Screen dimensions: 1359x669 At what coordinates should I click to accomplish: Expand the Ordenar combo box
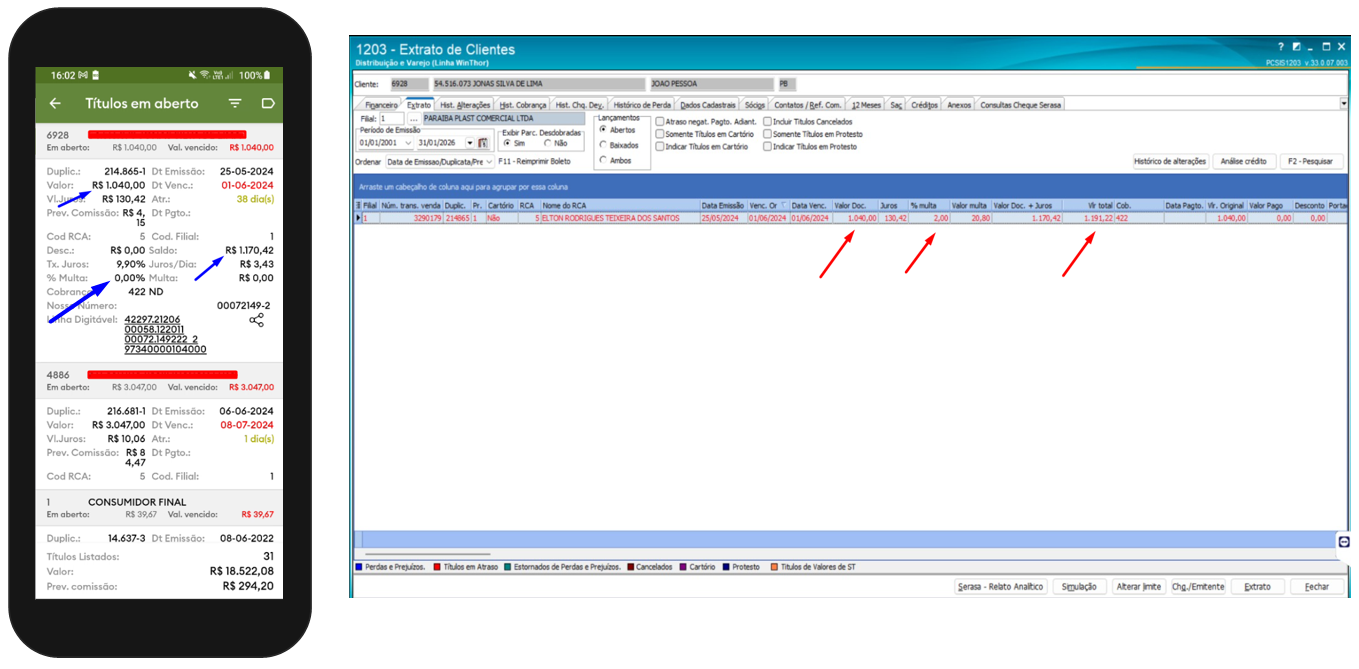[x=488, y=161]
